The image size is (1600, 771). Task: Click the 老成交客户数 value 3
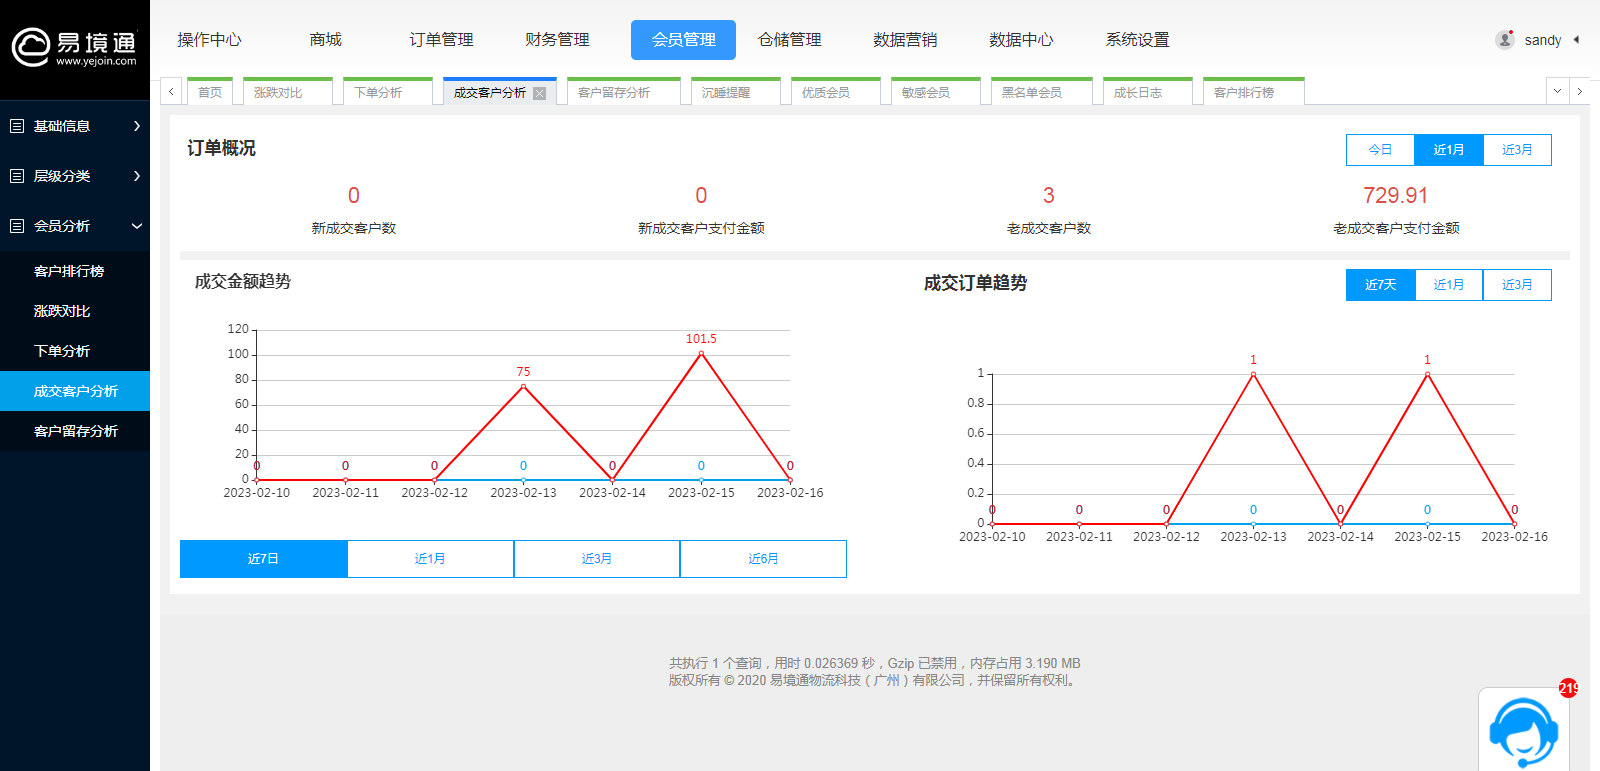coord(1048,195)
